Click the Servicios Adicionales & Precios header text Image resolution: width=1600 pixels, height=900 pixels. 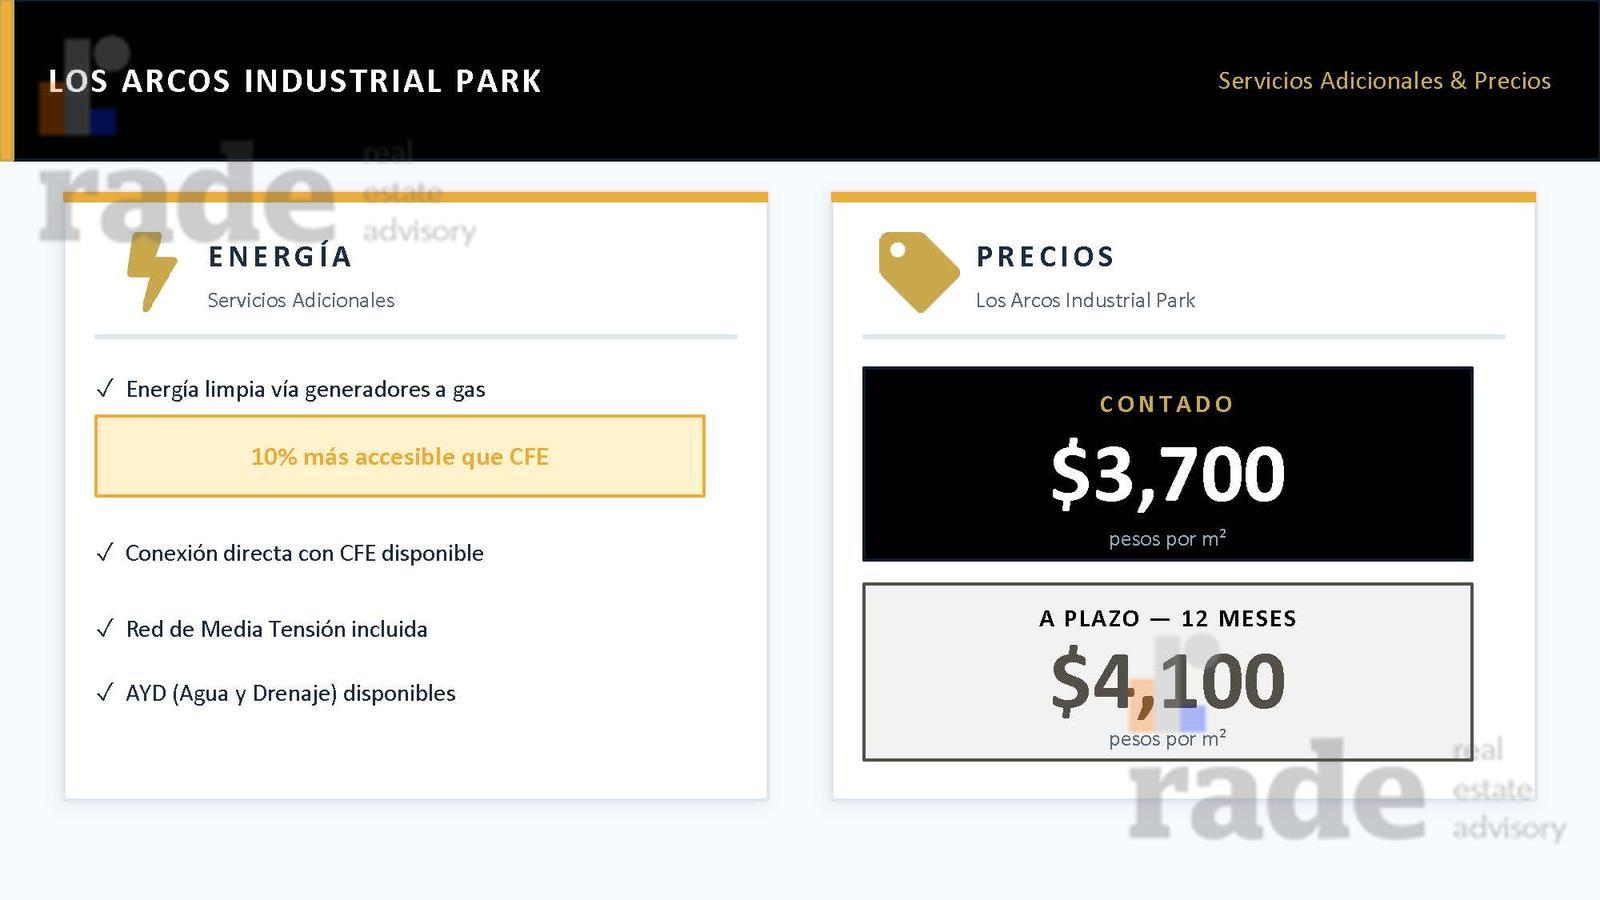(x=1384, y=81)
